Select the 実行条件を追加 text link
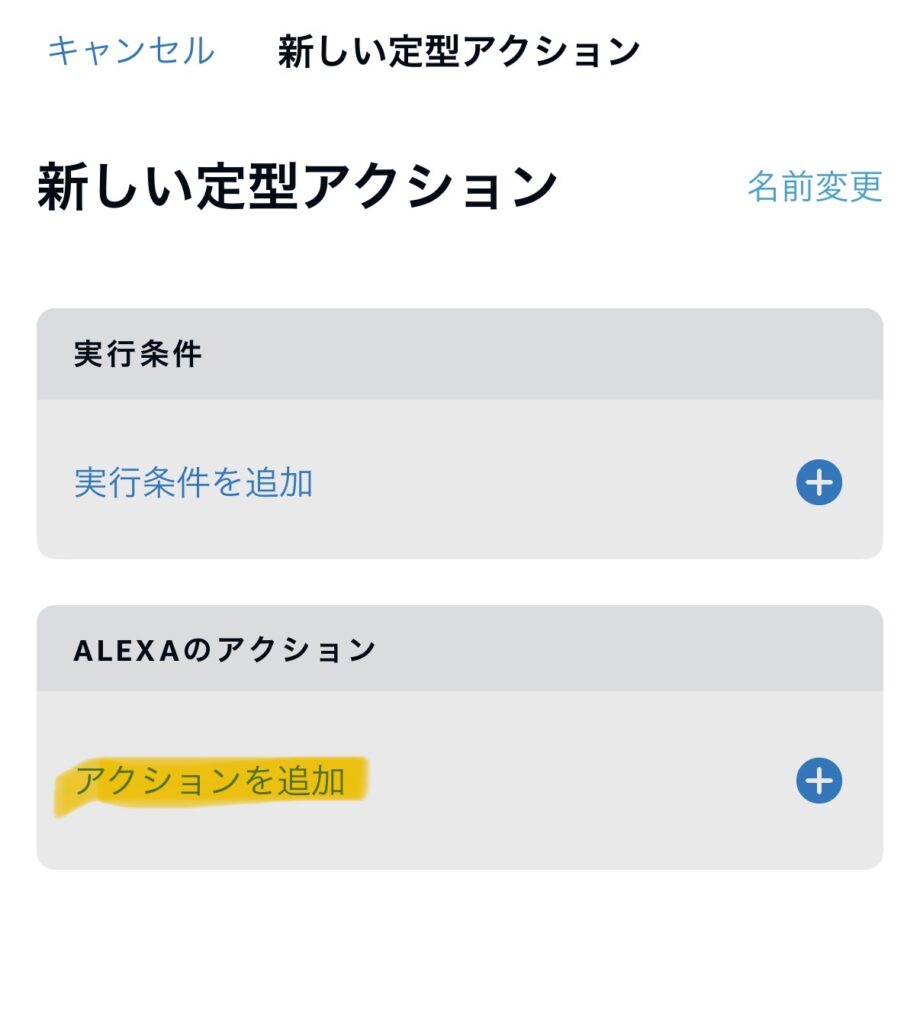920x1024 pixels. [194, 483]
